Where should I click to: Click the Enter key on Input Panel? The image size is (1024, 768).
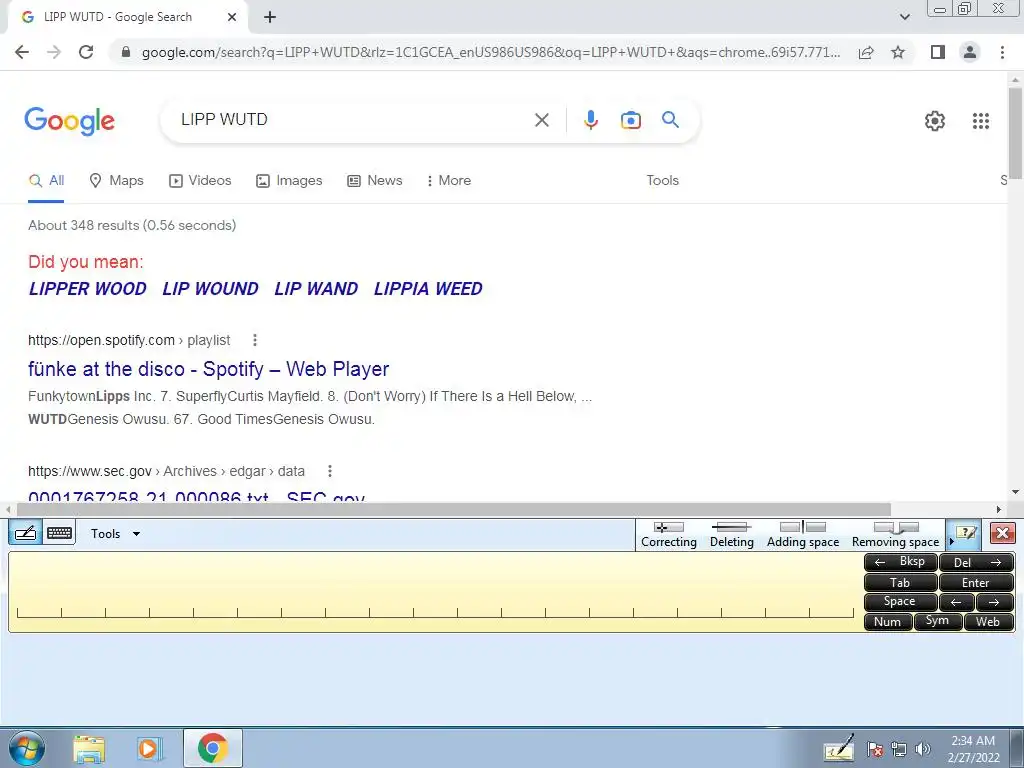pos(976,583)
